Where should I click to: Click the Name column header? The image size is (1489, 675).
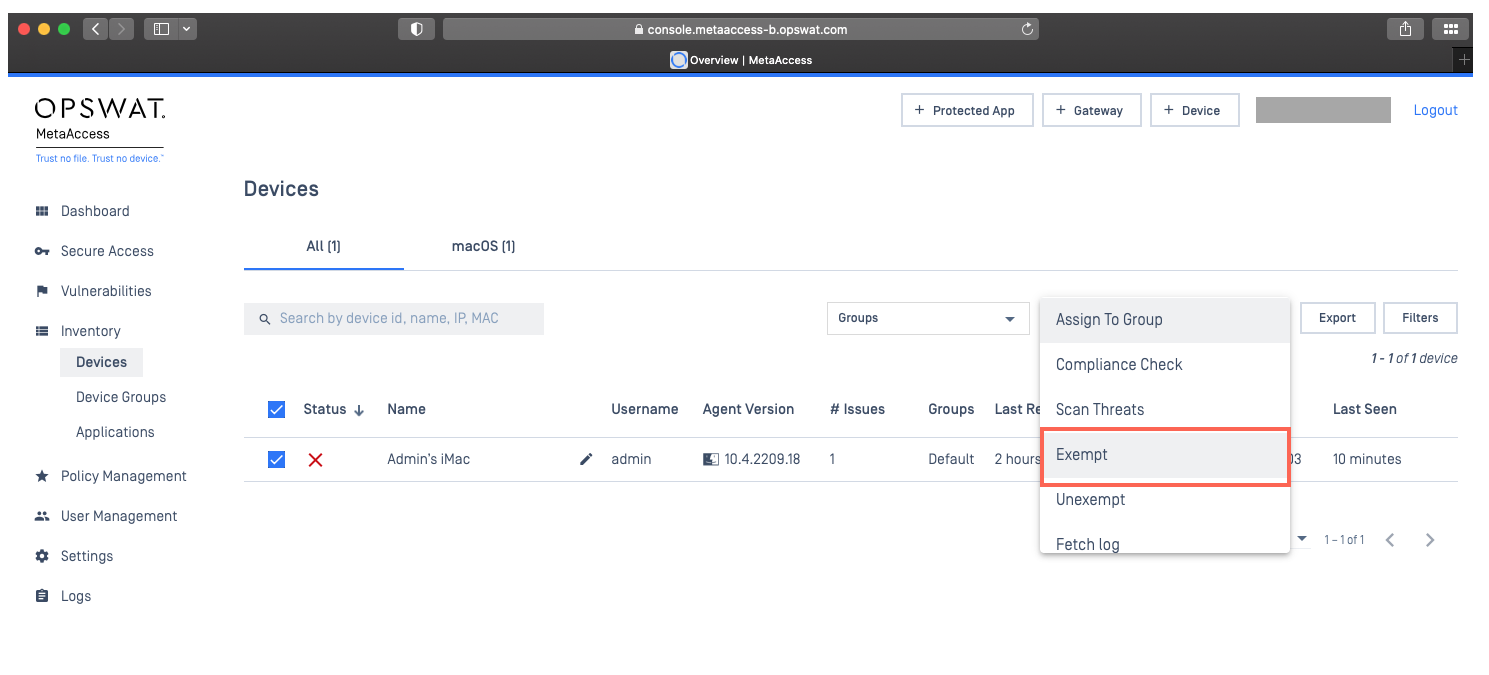tap(406, 409)
